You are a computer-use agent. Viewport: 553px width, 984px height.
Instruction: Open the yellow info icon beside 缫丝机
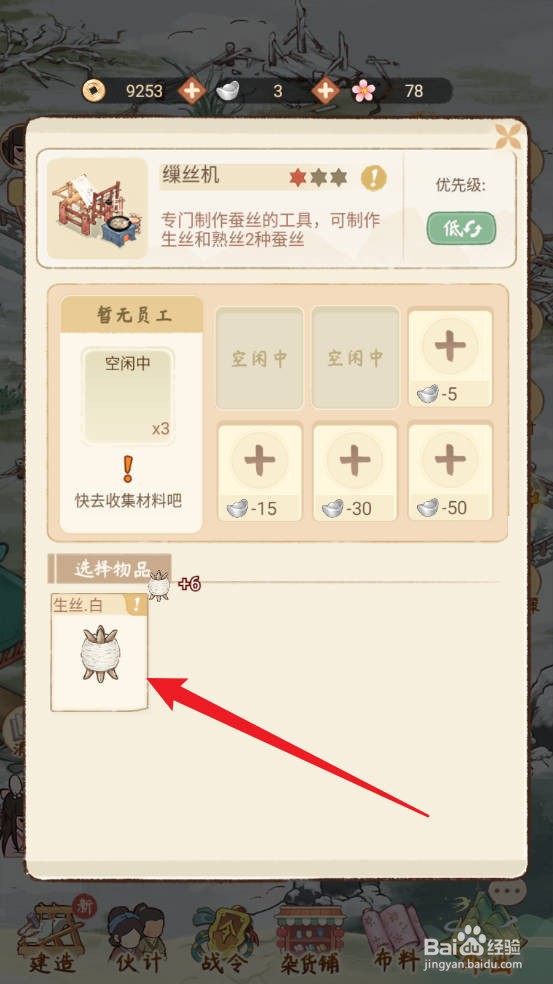(373, 178)
